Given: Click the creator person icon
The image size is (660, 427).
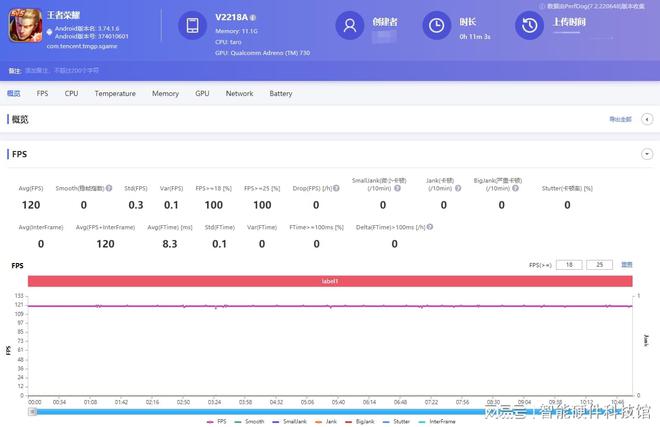Looking at the screenshot, I should pos(349,25).
